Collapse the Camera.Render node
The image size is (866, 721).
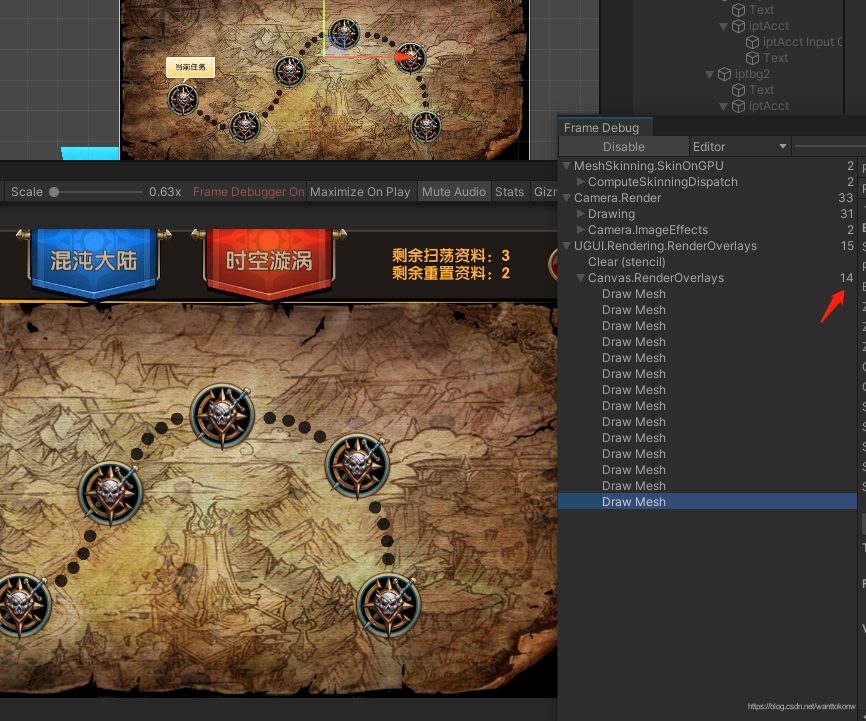tap(566, 198)
